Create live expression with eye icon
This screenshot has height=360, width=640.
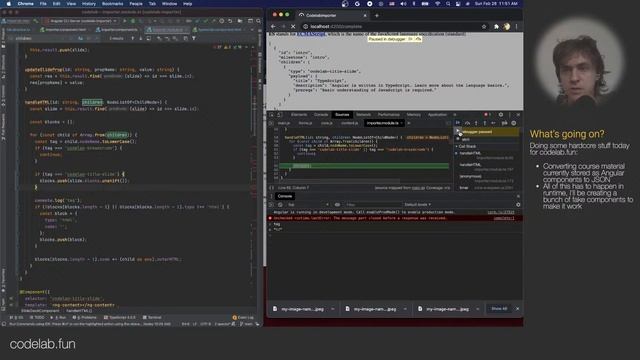(x=337, y=204)
